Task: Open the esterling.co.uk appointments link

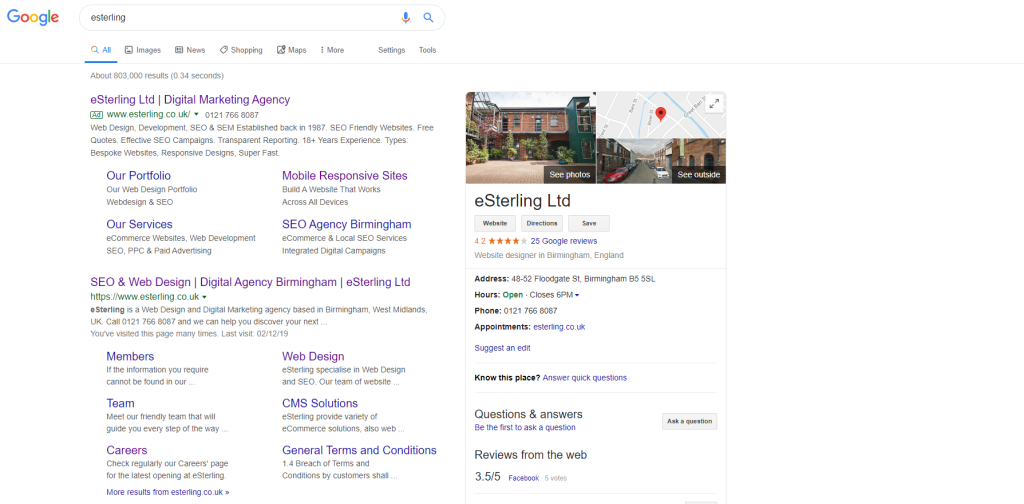Action: point(559,327)
